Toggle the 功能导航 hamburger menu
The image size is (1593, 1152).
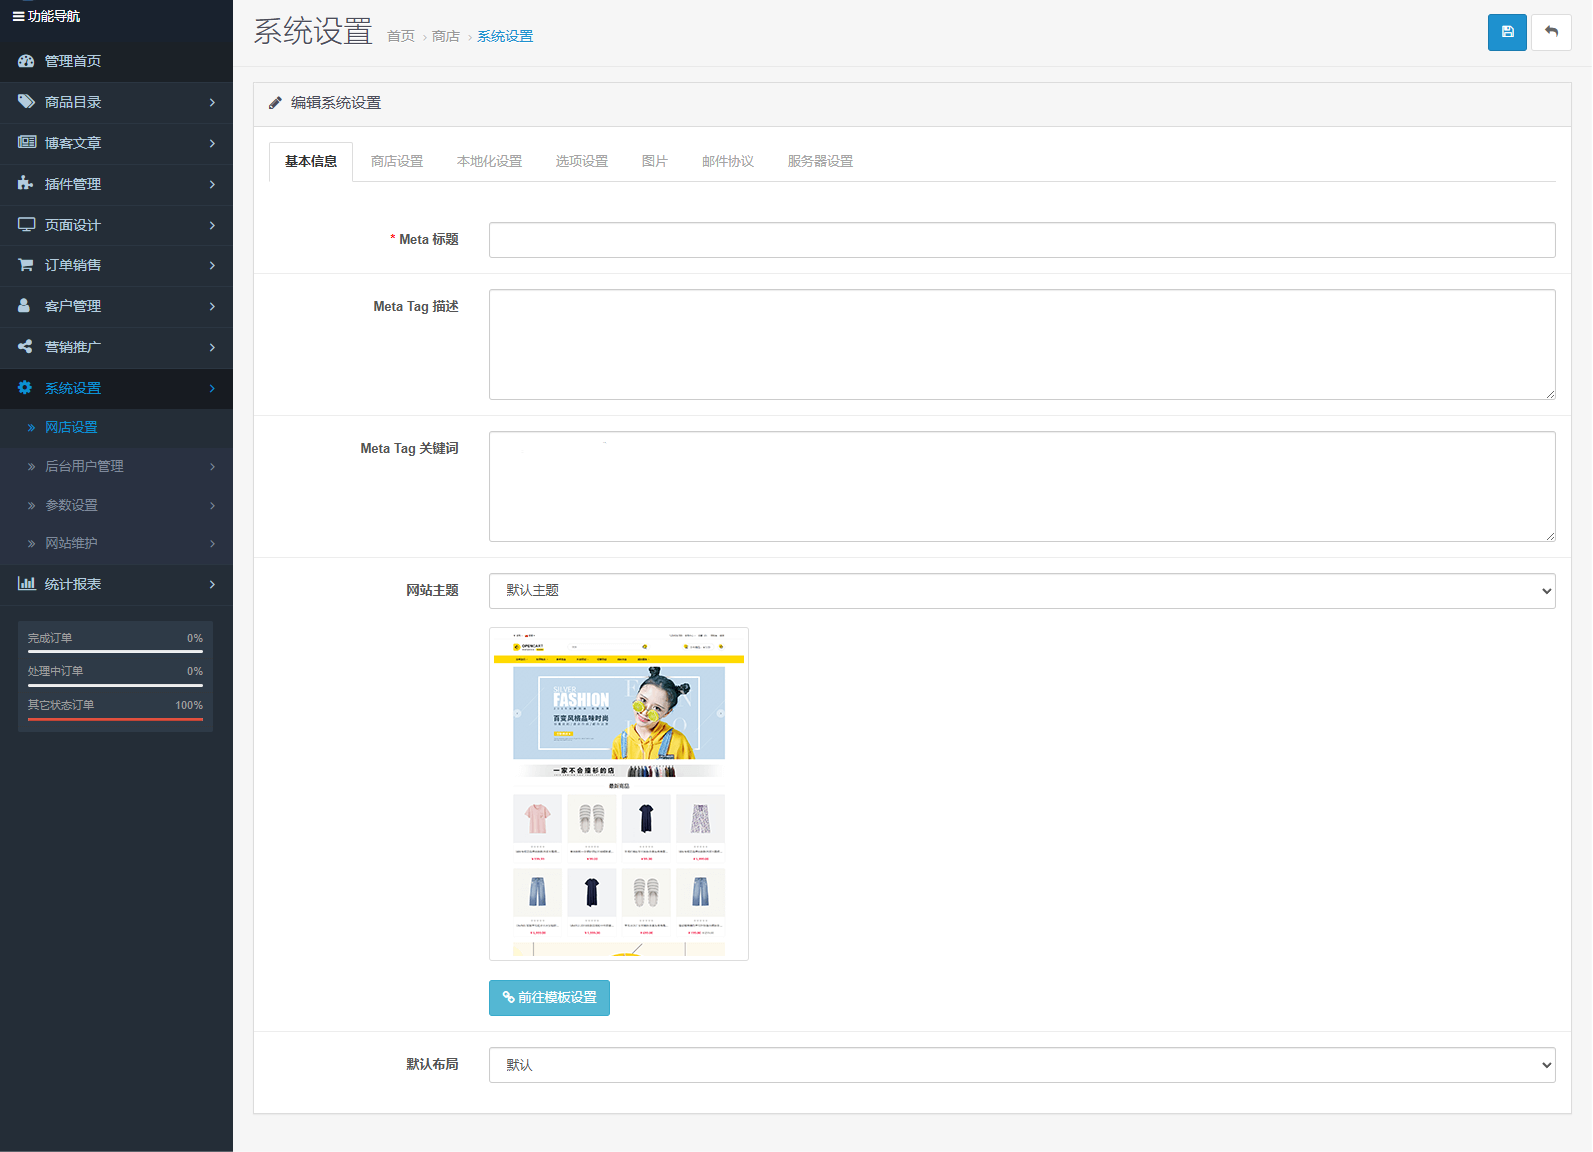tap(18, 16)
